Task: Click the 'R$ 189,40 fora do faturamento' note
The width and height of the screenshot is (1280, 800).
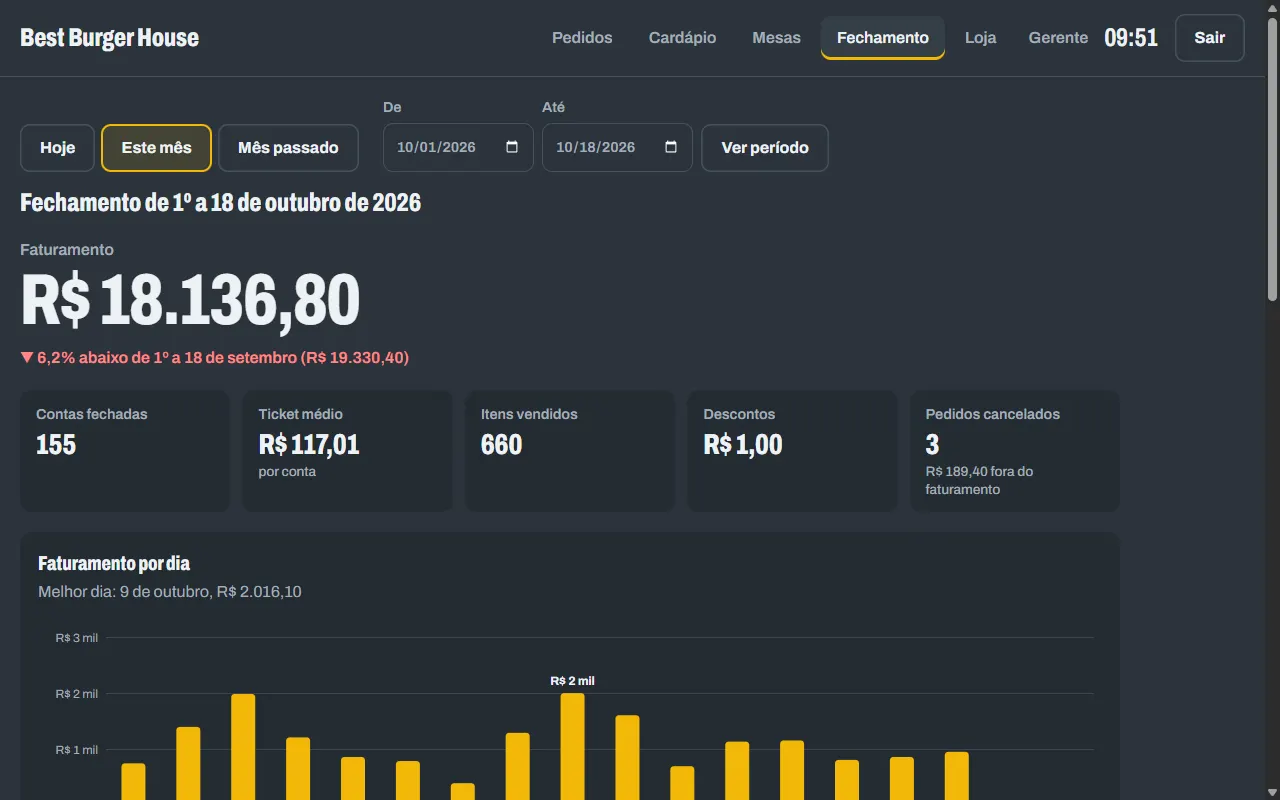Action: 980,480
